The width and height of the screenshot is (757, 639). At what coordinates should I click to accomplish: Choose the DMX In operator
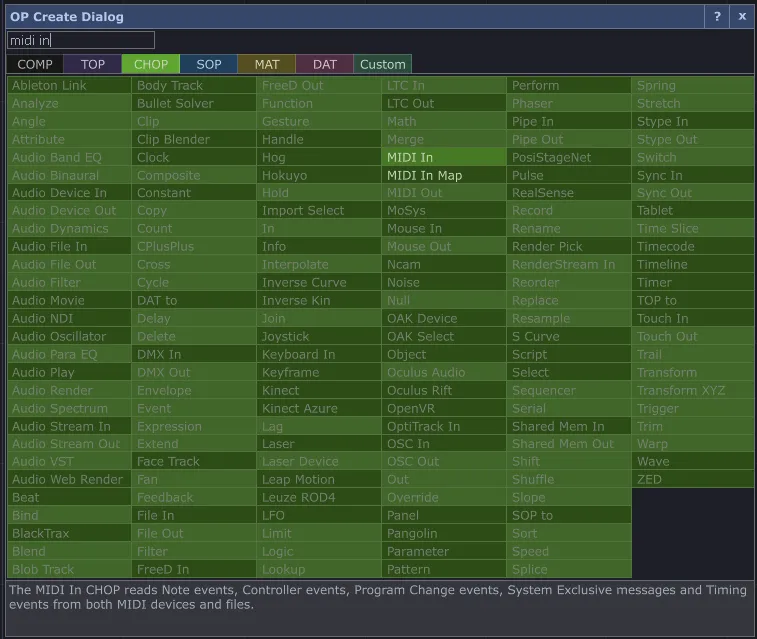pos(194,355)
